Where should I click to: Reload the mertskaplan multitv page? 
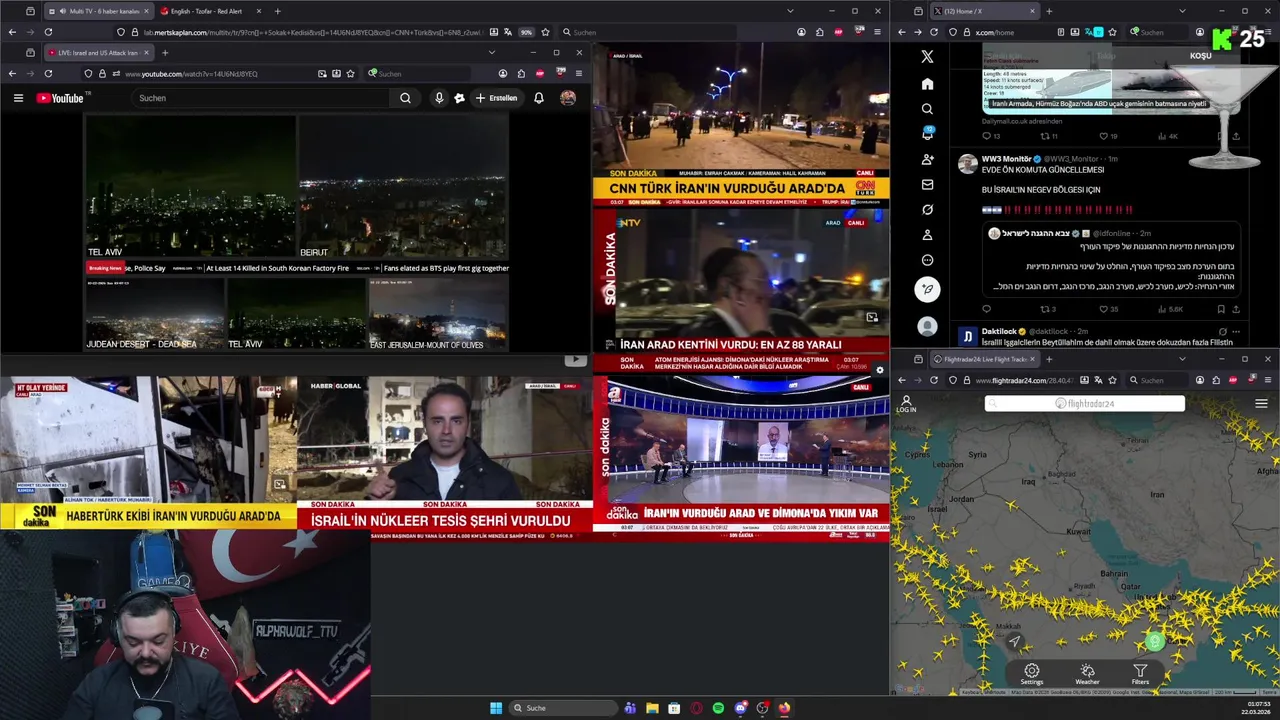tap(48, 32)
